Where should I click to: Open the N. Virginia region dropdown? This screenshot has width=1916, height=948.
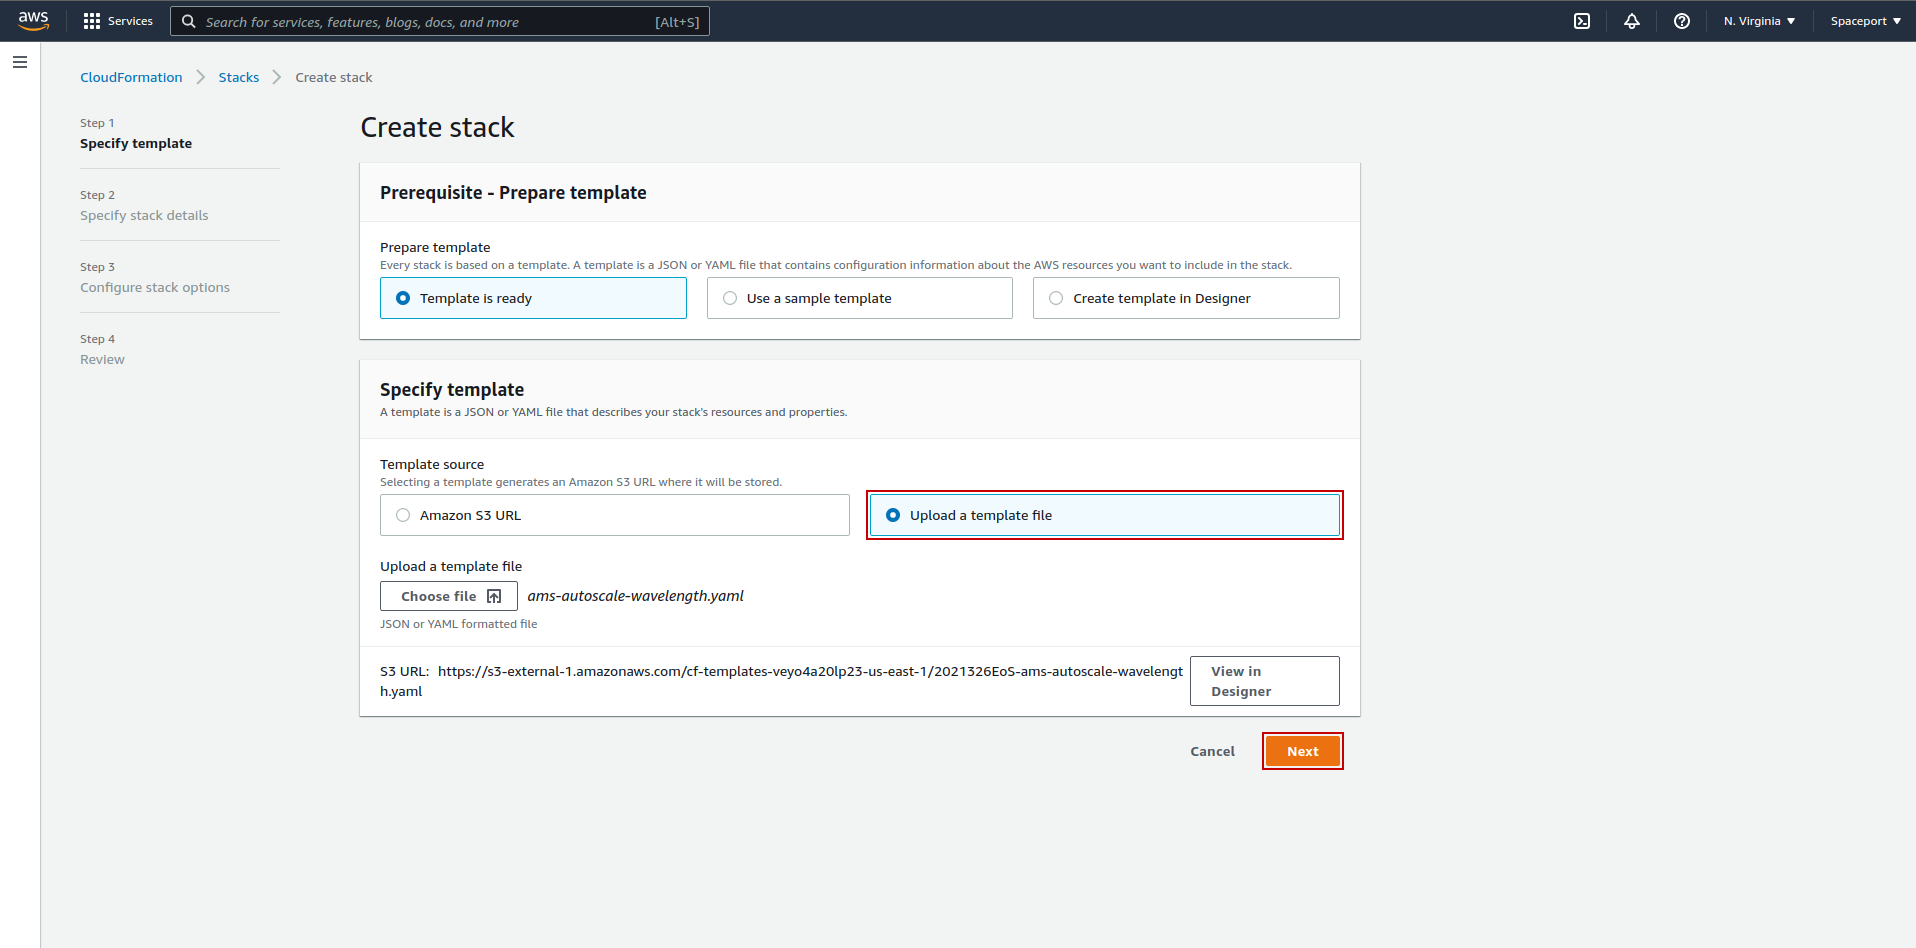(1759, 21)
